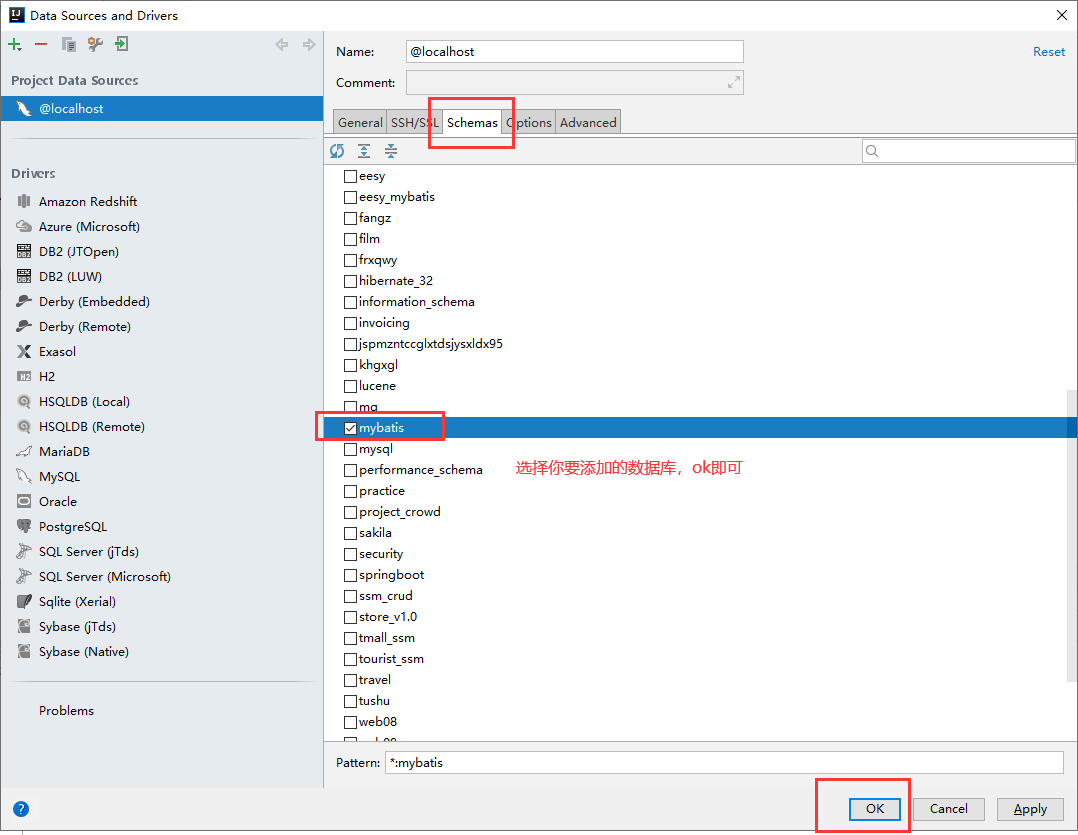Select the MariaDB driver
The height and width of the screenshot is (835, 1078).
click(64, 452)
